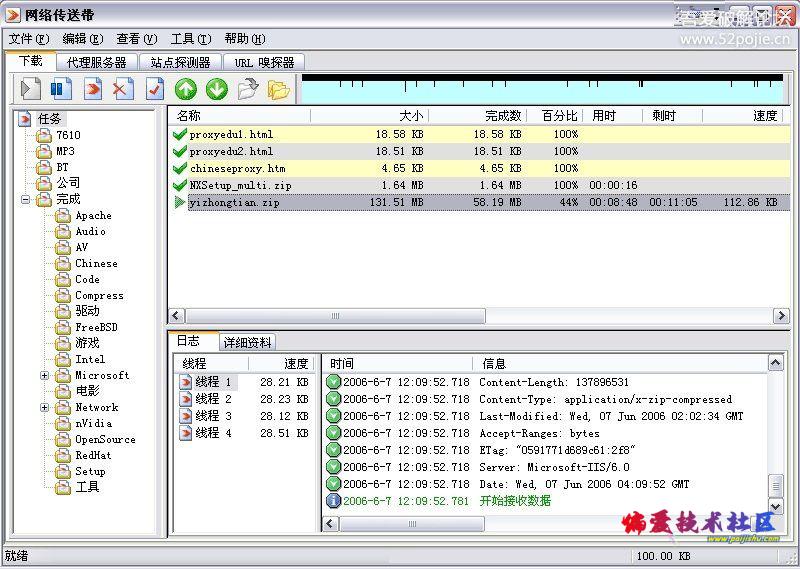Switch to the 站点探测器 tab
This screenshot has width=800, height=569.
[181, 63]
